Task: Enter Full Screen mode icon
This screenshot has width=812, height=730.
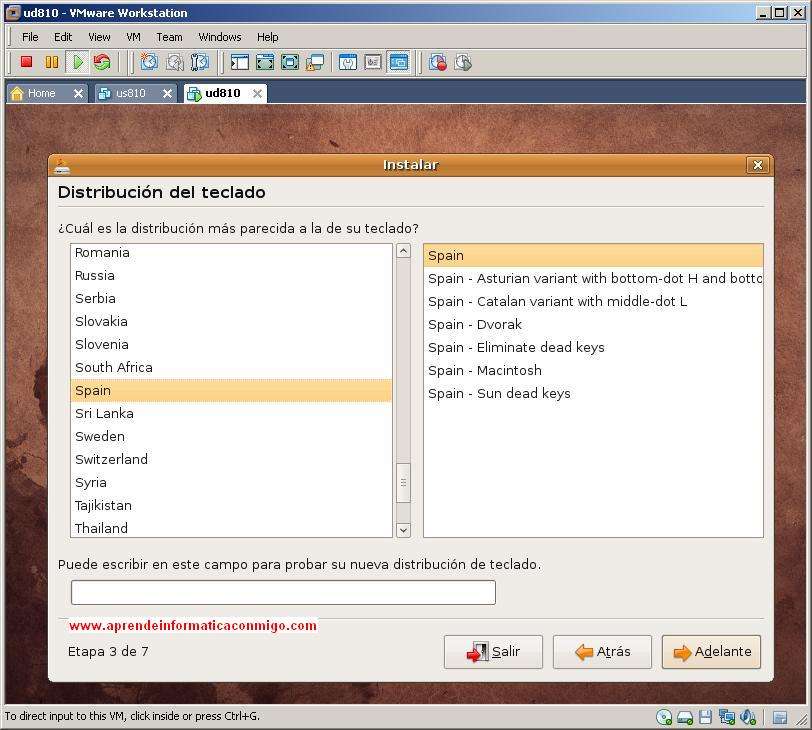Action: (x=290, y=63)
